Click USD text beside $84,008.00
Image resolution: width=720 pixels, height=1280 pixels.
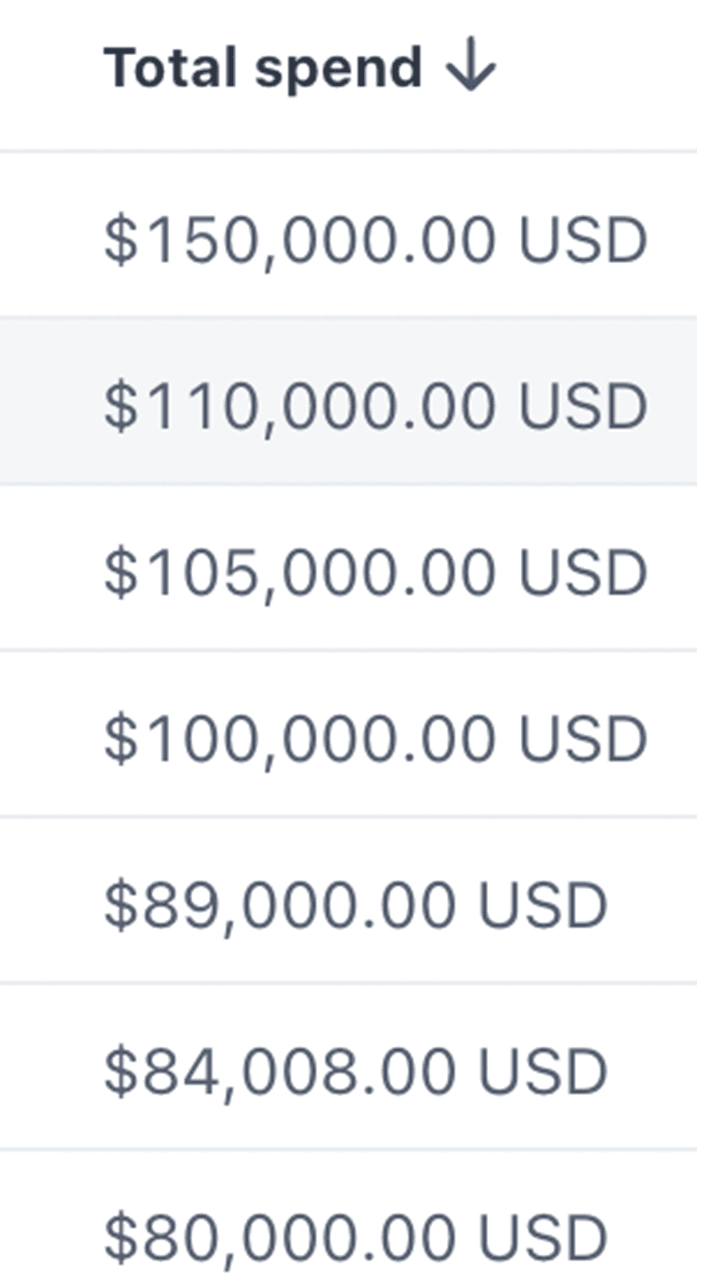click(542, 1071)
